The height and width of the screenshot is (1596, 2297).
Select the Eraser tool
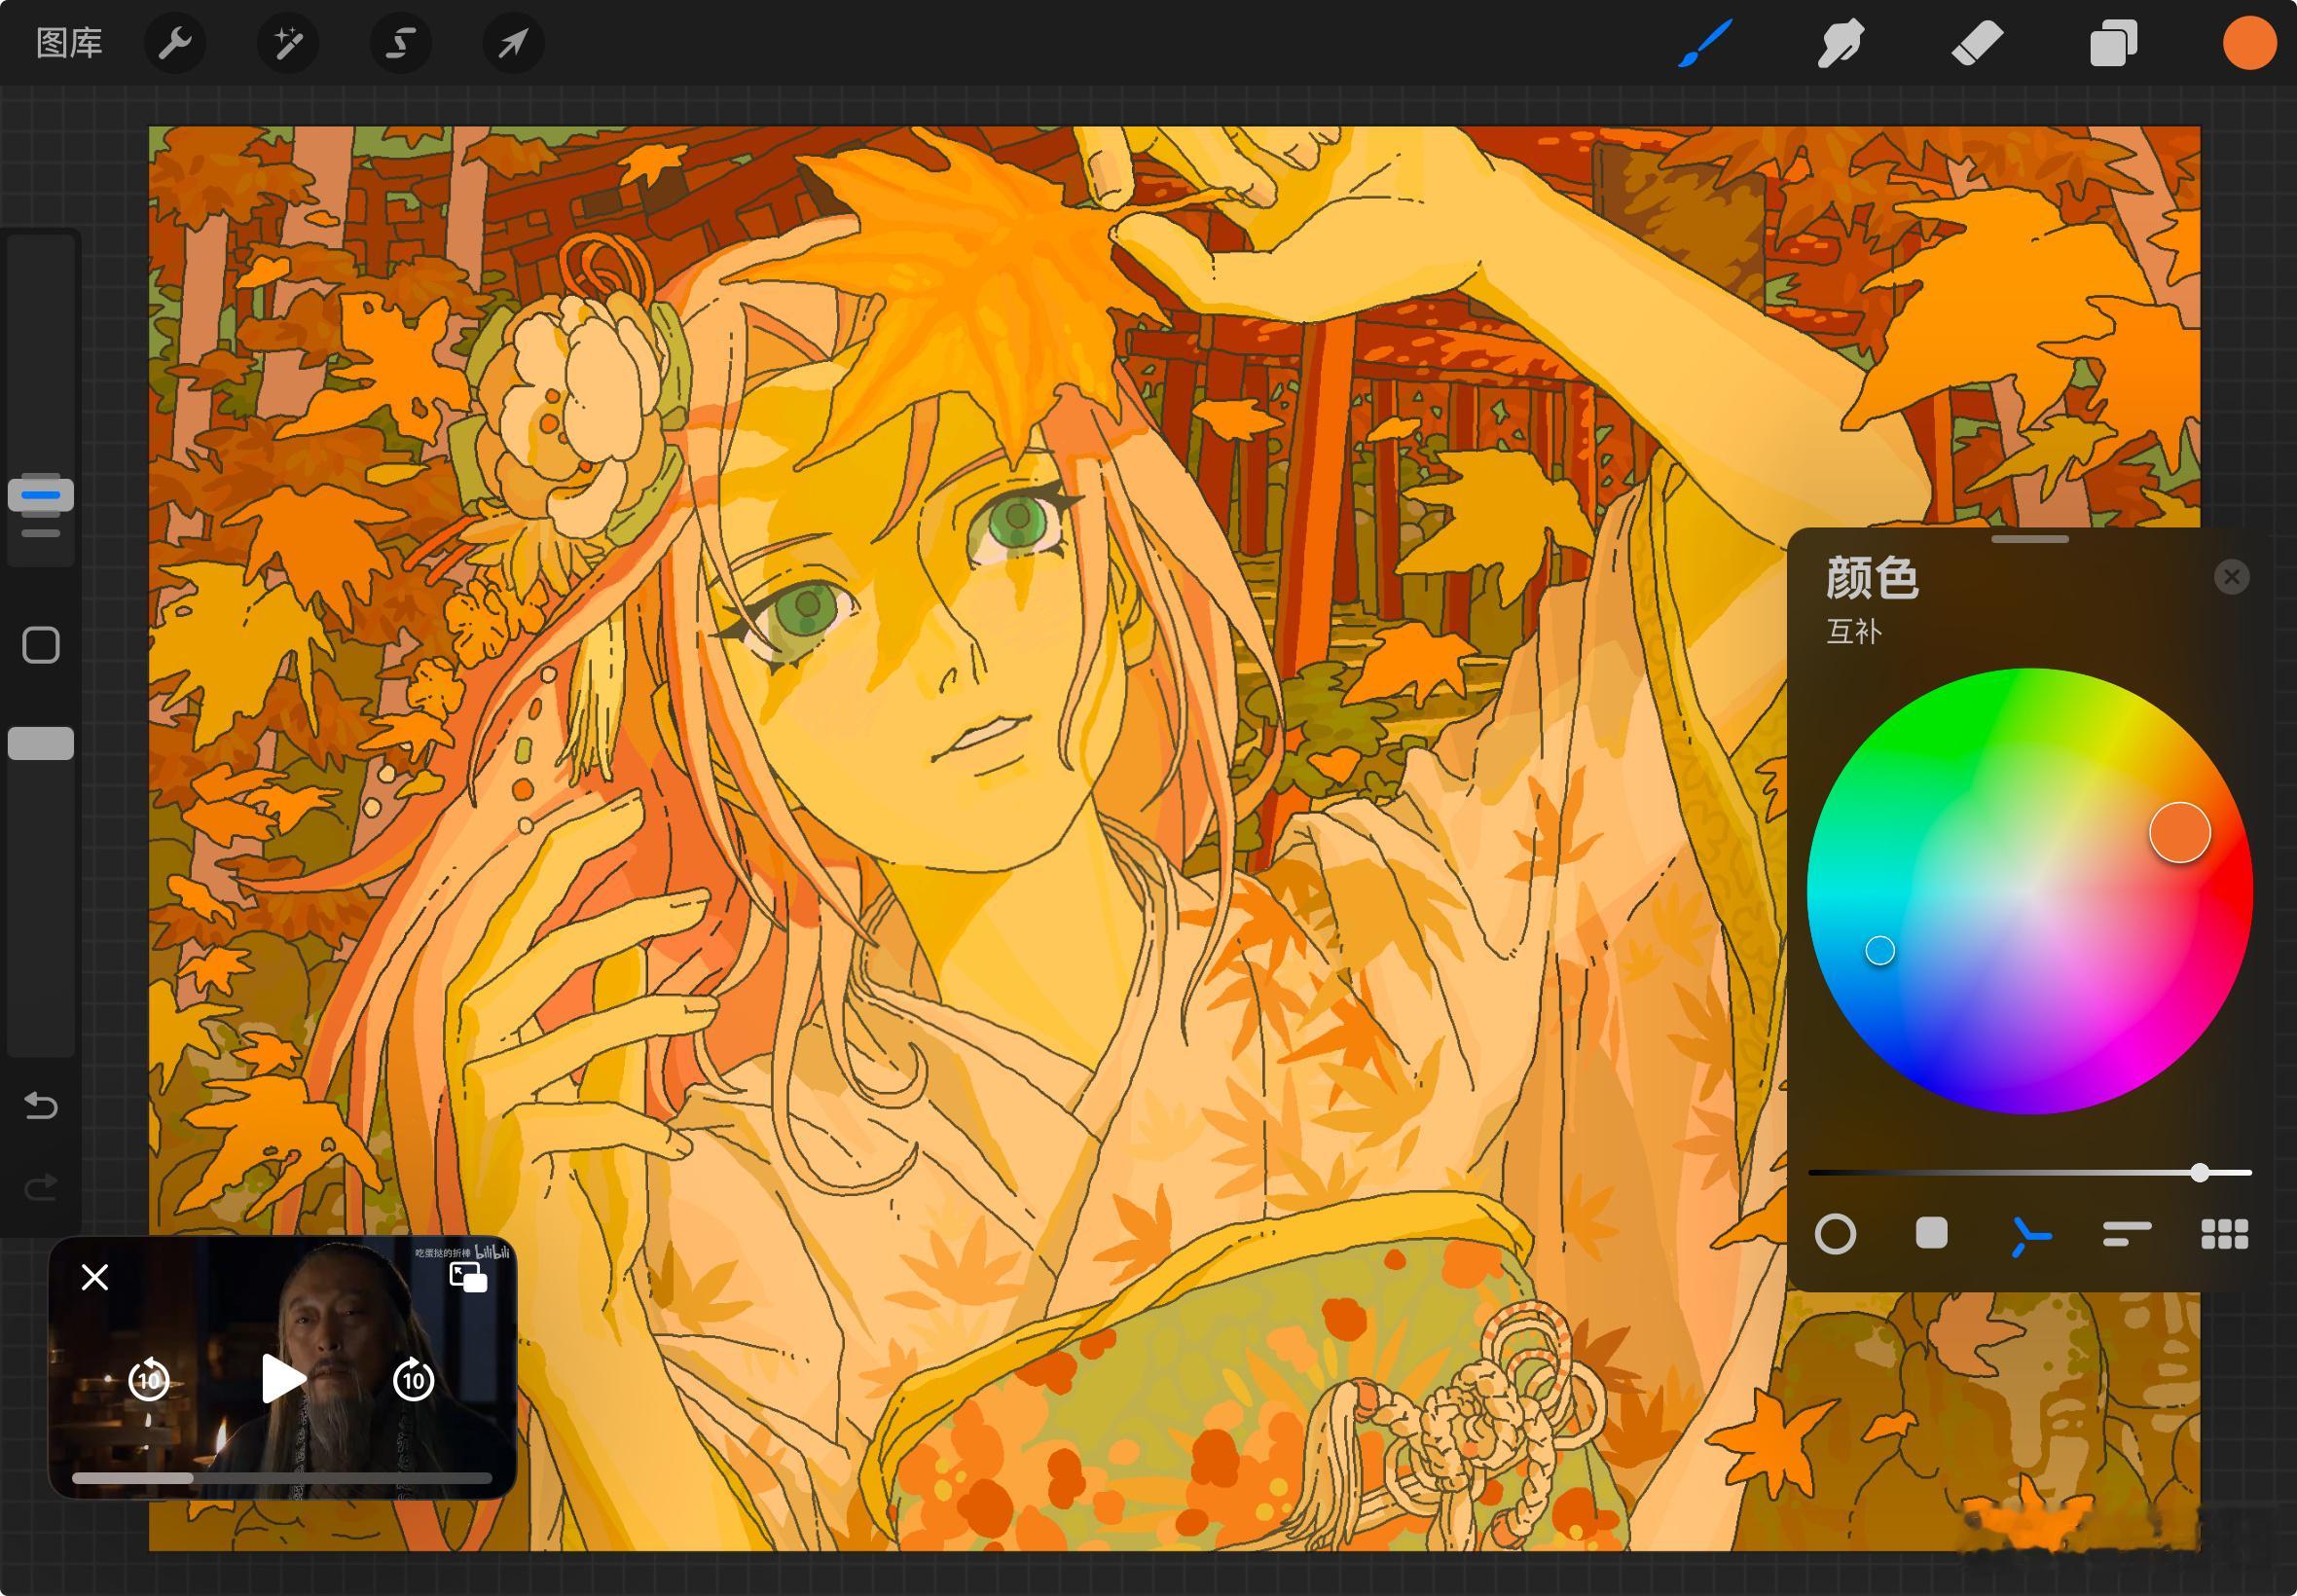click(x=1977, y=44)
